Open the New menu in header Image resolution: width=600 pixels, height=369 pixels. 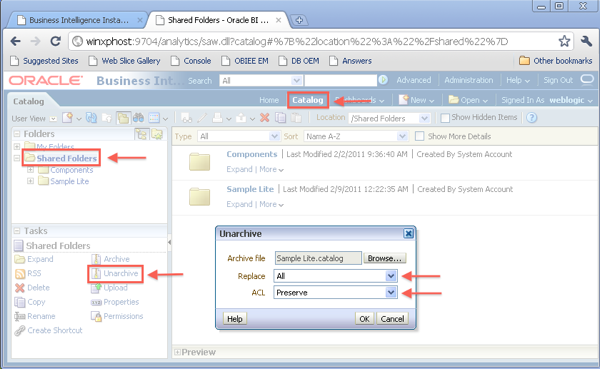[417, 100]
